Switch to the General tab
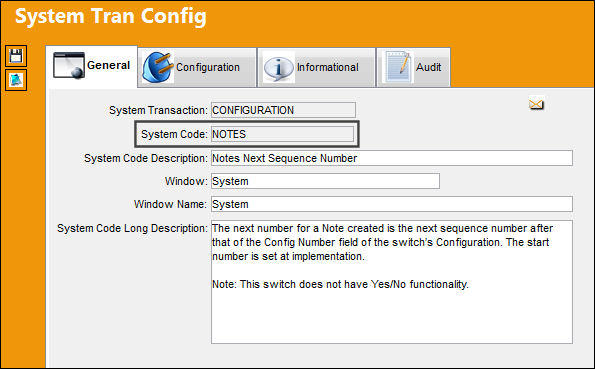595x369 pixels. [91, 66]
